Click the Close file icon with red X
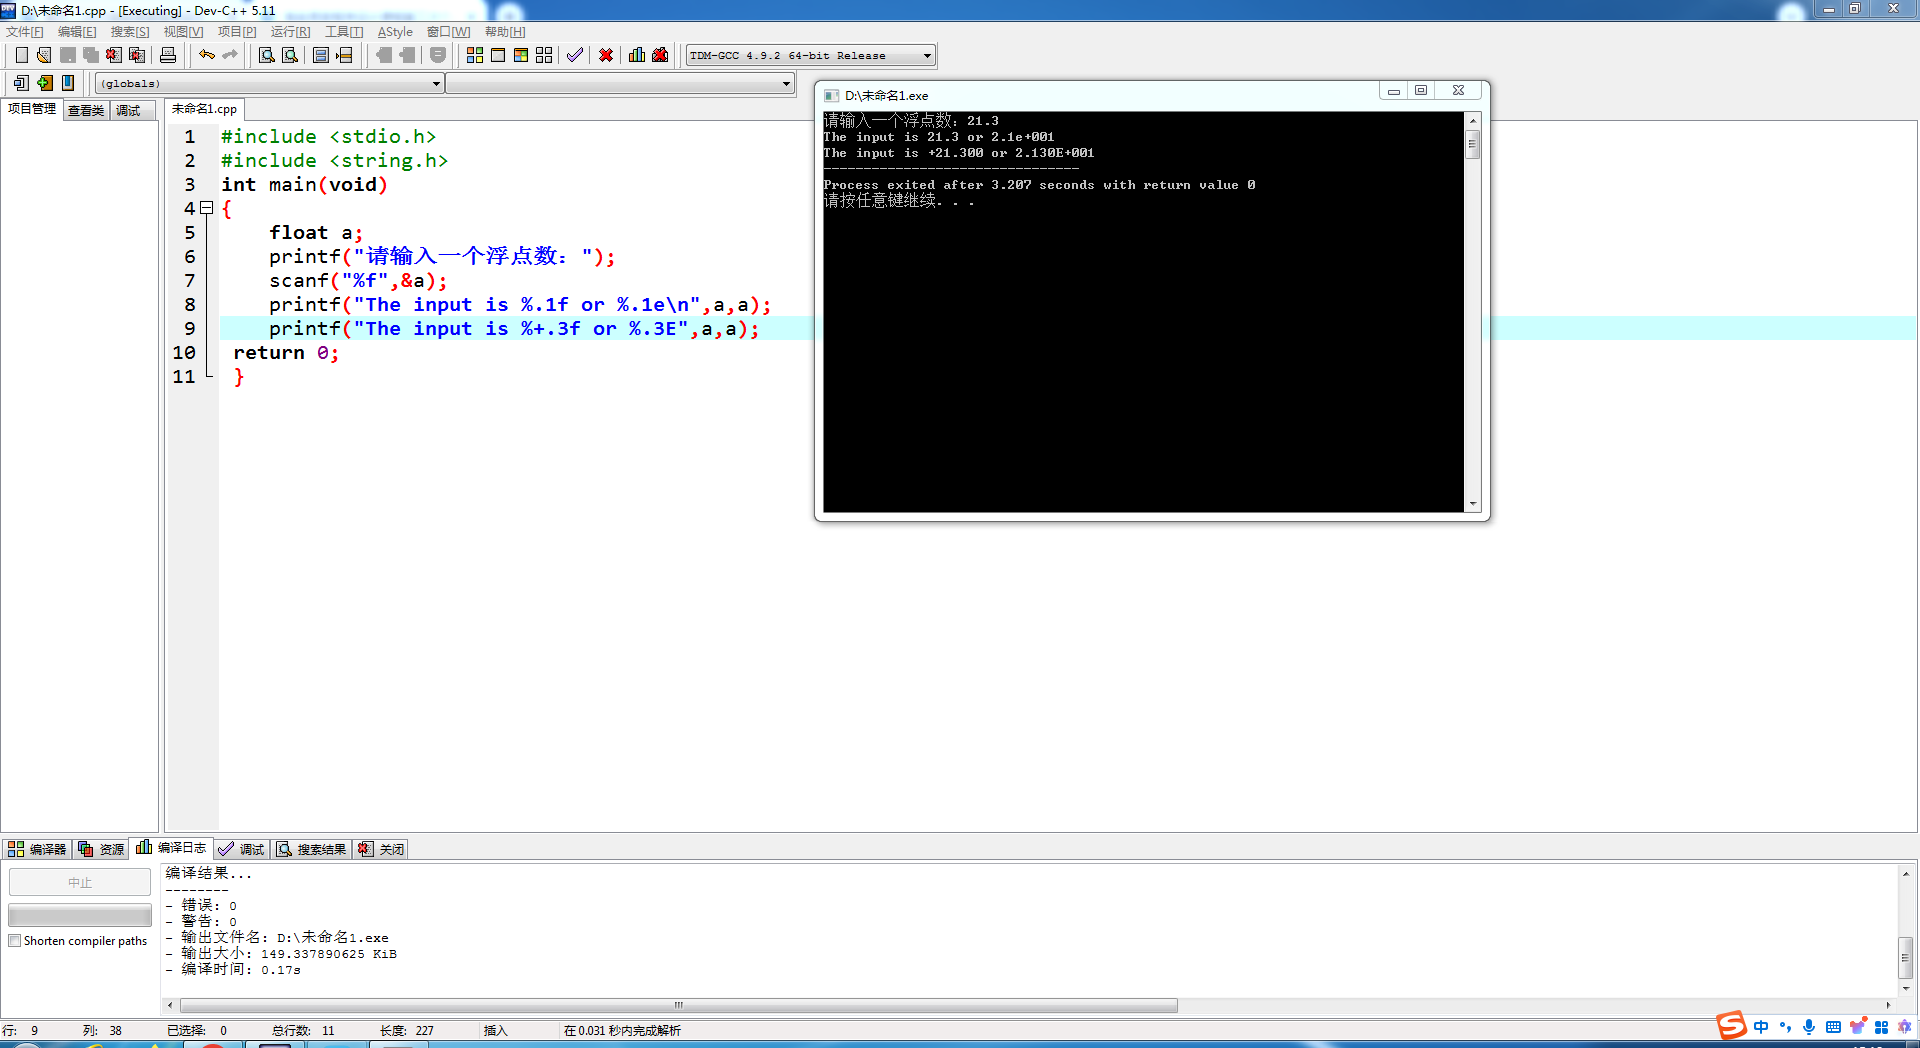This screenshot has width=1920, height=1048. click(114, 55)
